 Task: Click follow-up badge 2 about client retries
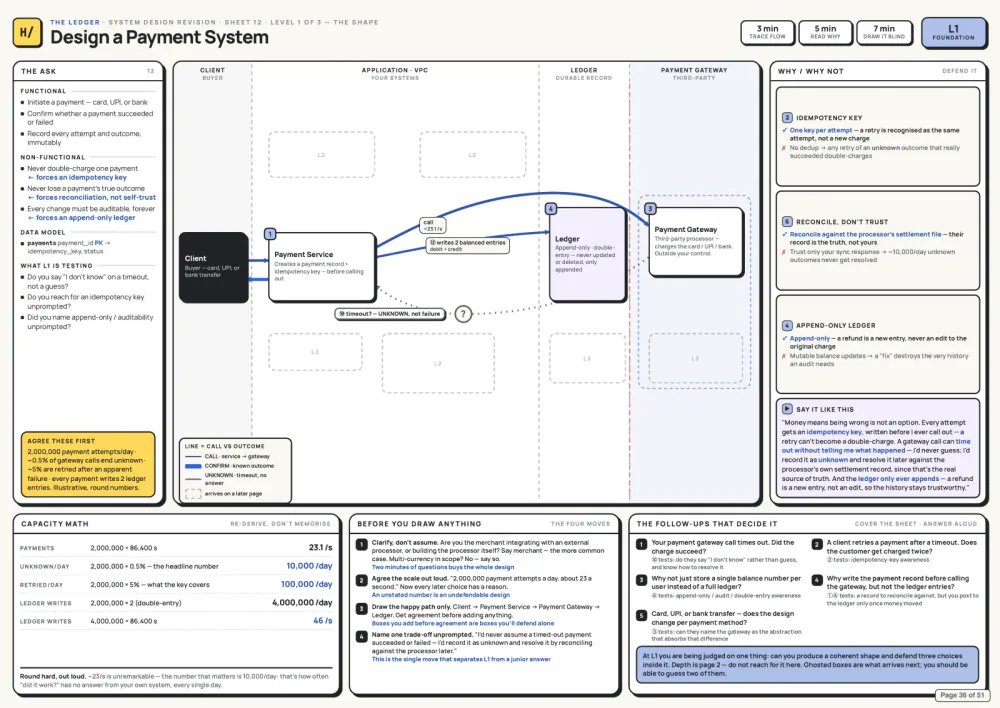click(817, 544)
